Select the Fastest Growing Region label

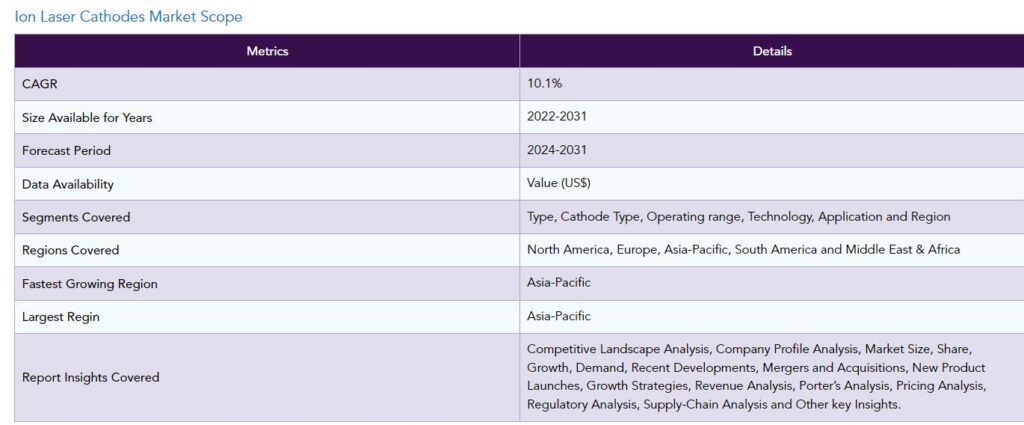point(89,284)
